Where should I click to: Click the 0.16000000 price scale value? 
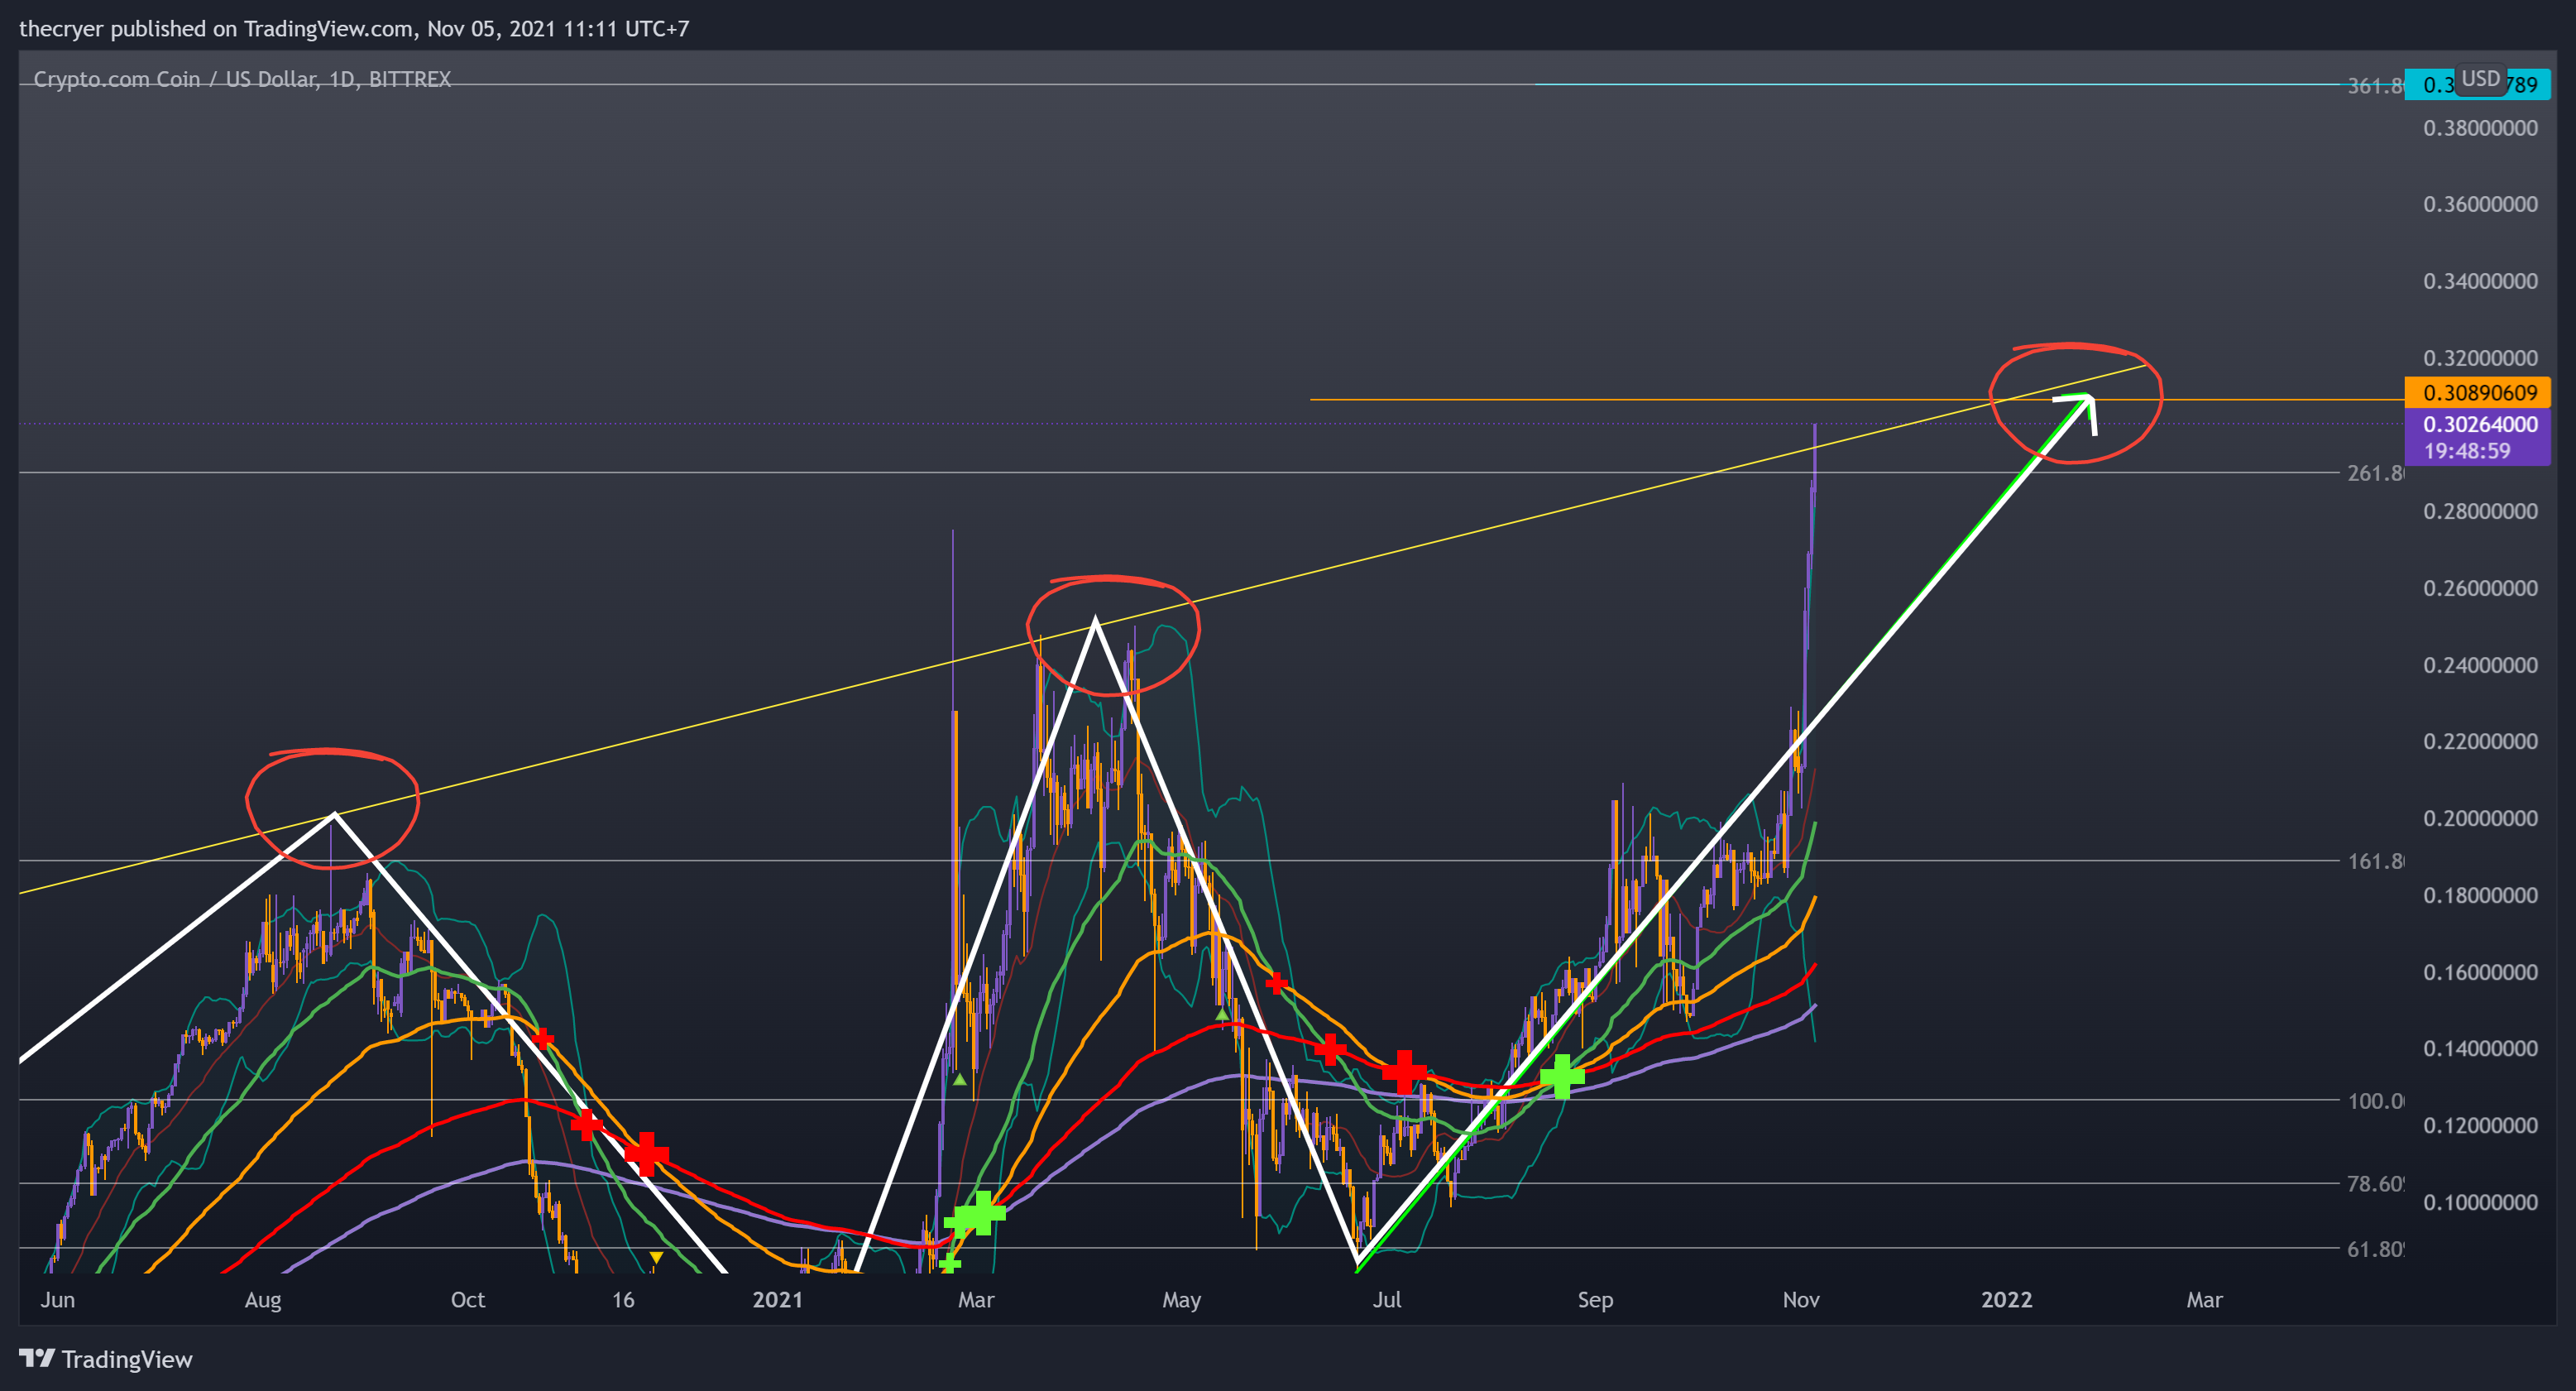[x=2480, y=972]
